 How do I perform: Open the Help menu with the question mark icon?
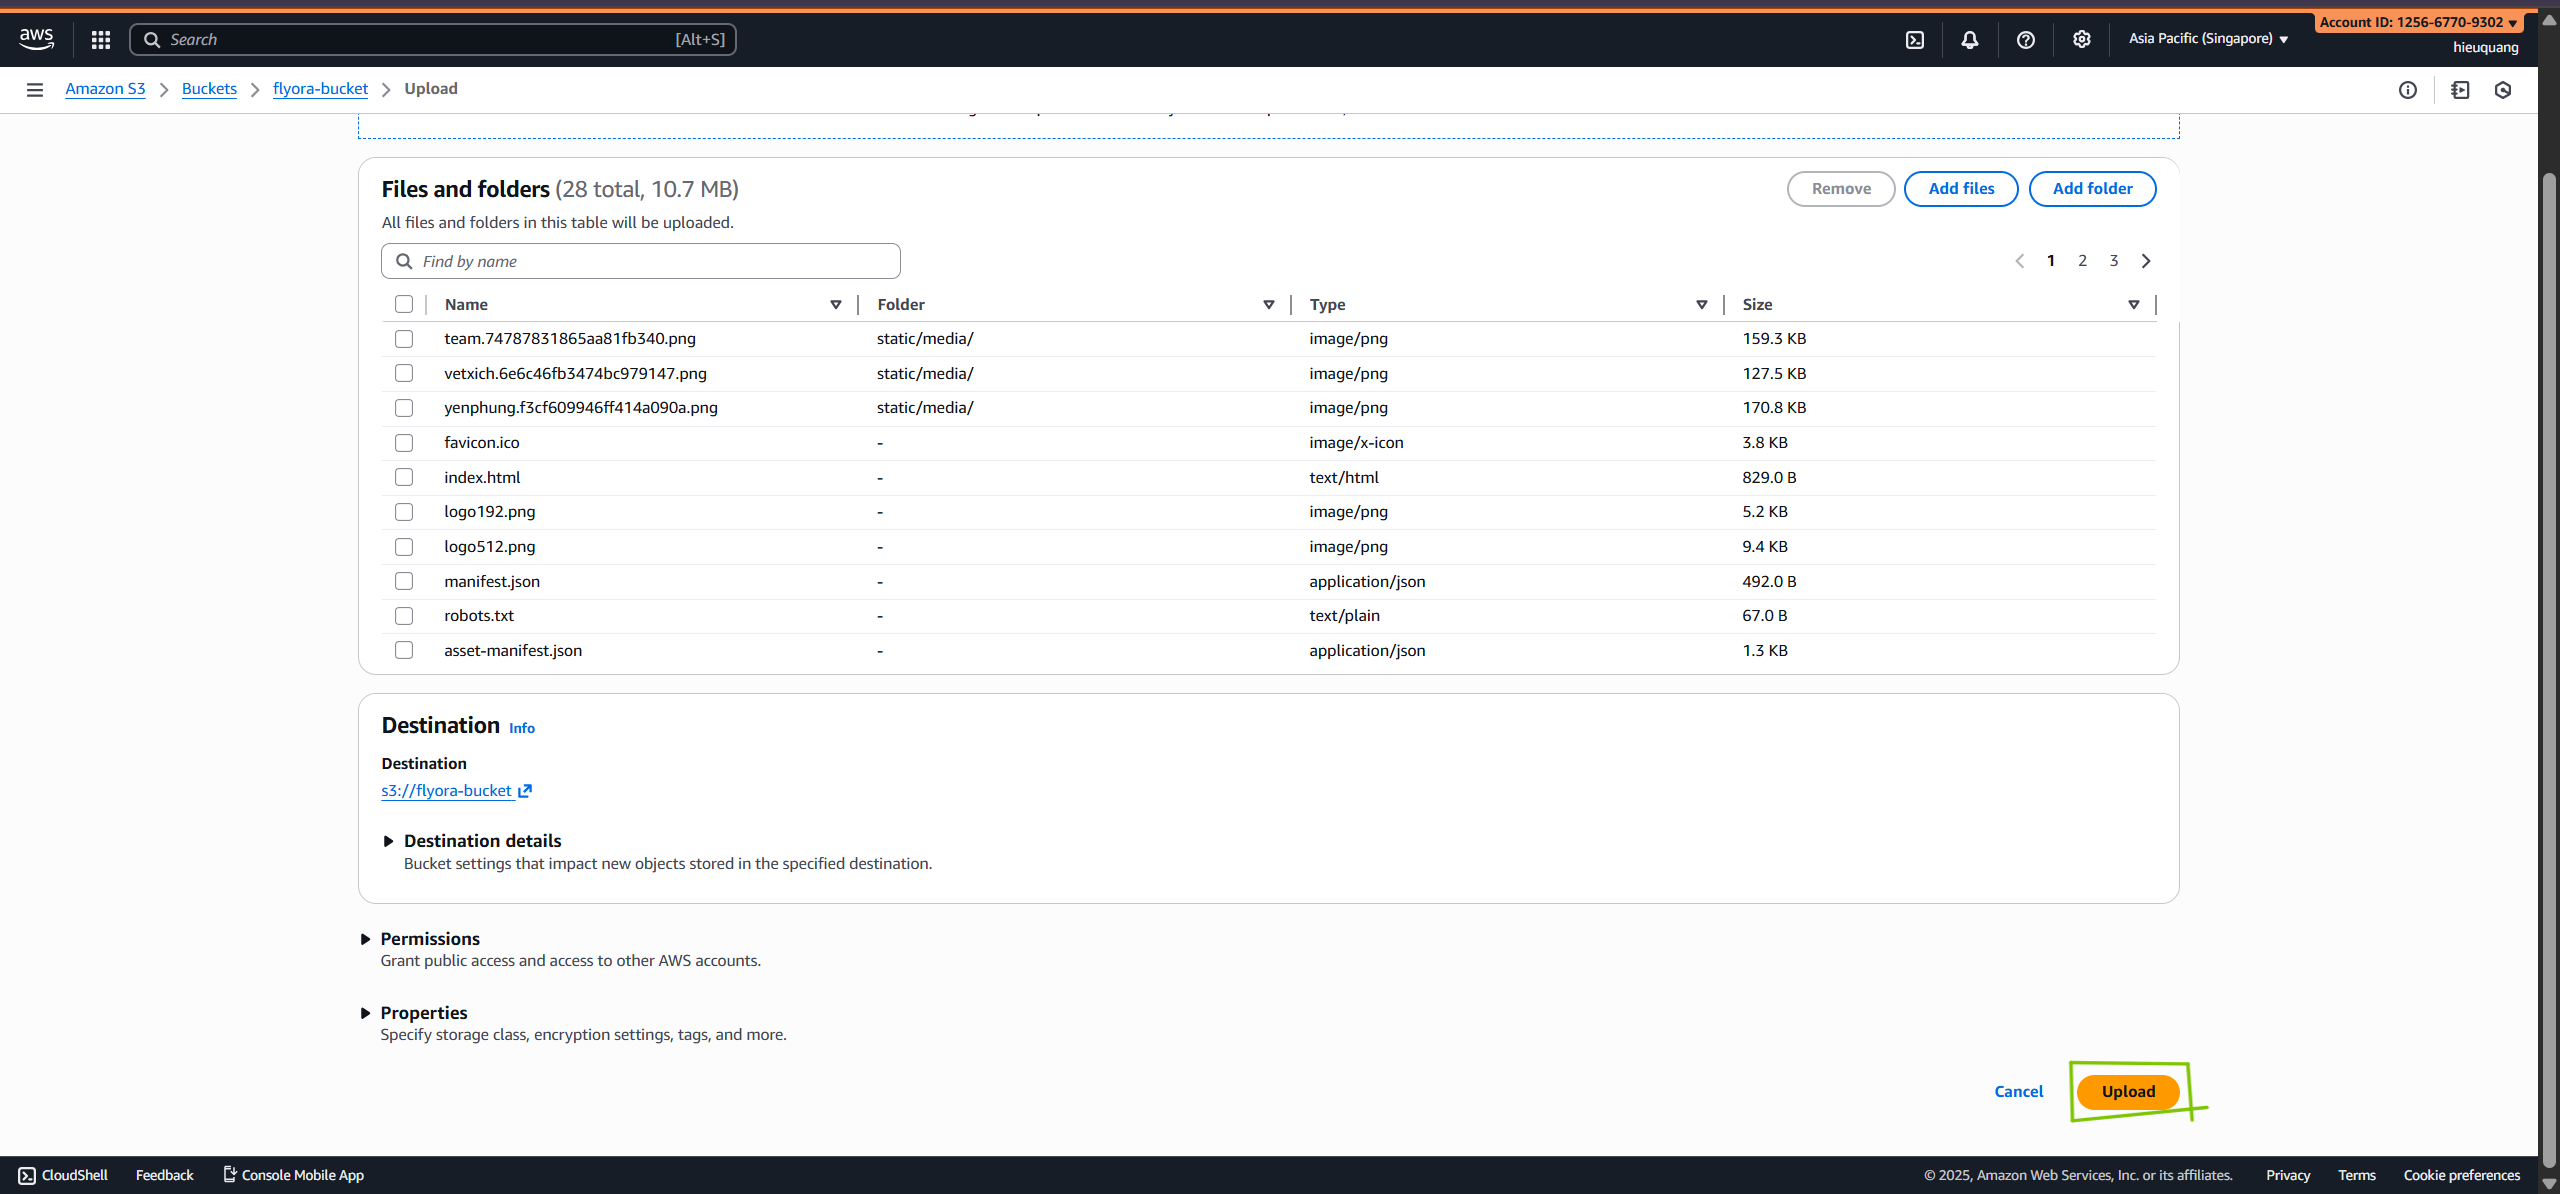(2025, 39)
